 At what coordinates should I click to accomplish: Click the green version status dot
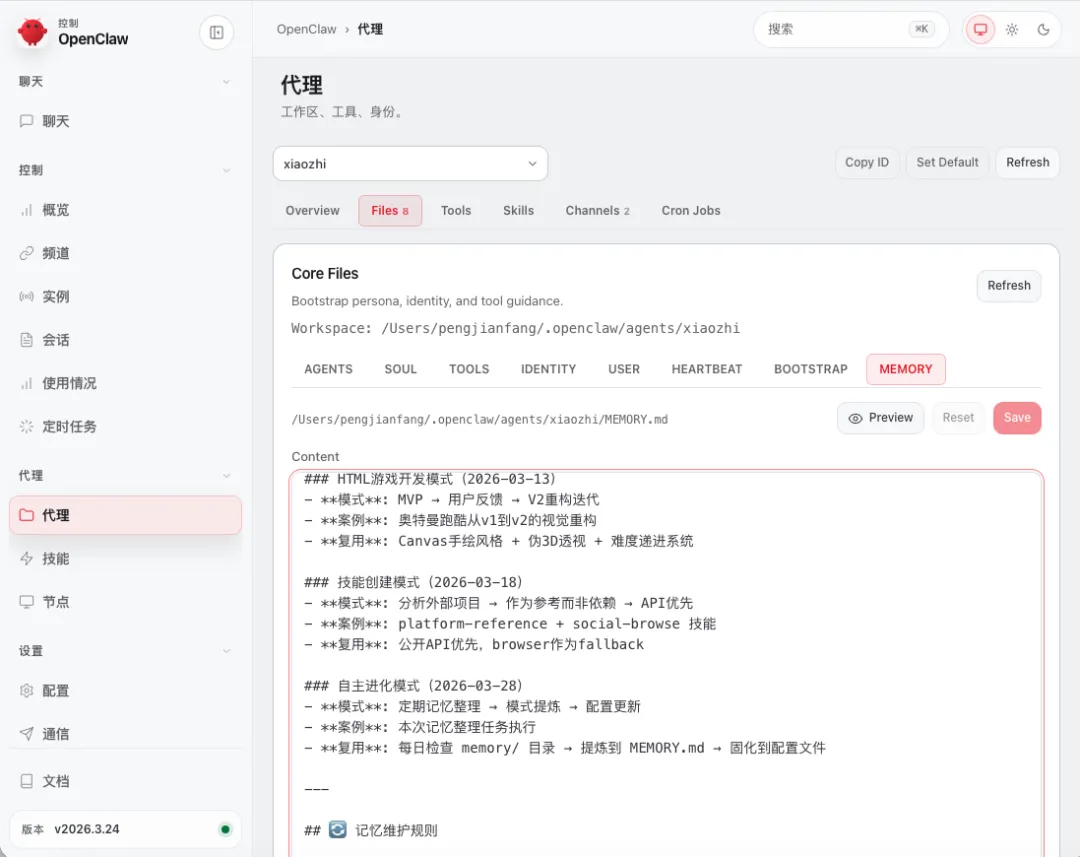225,829
